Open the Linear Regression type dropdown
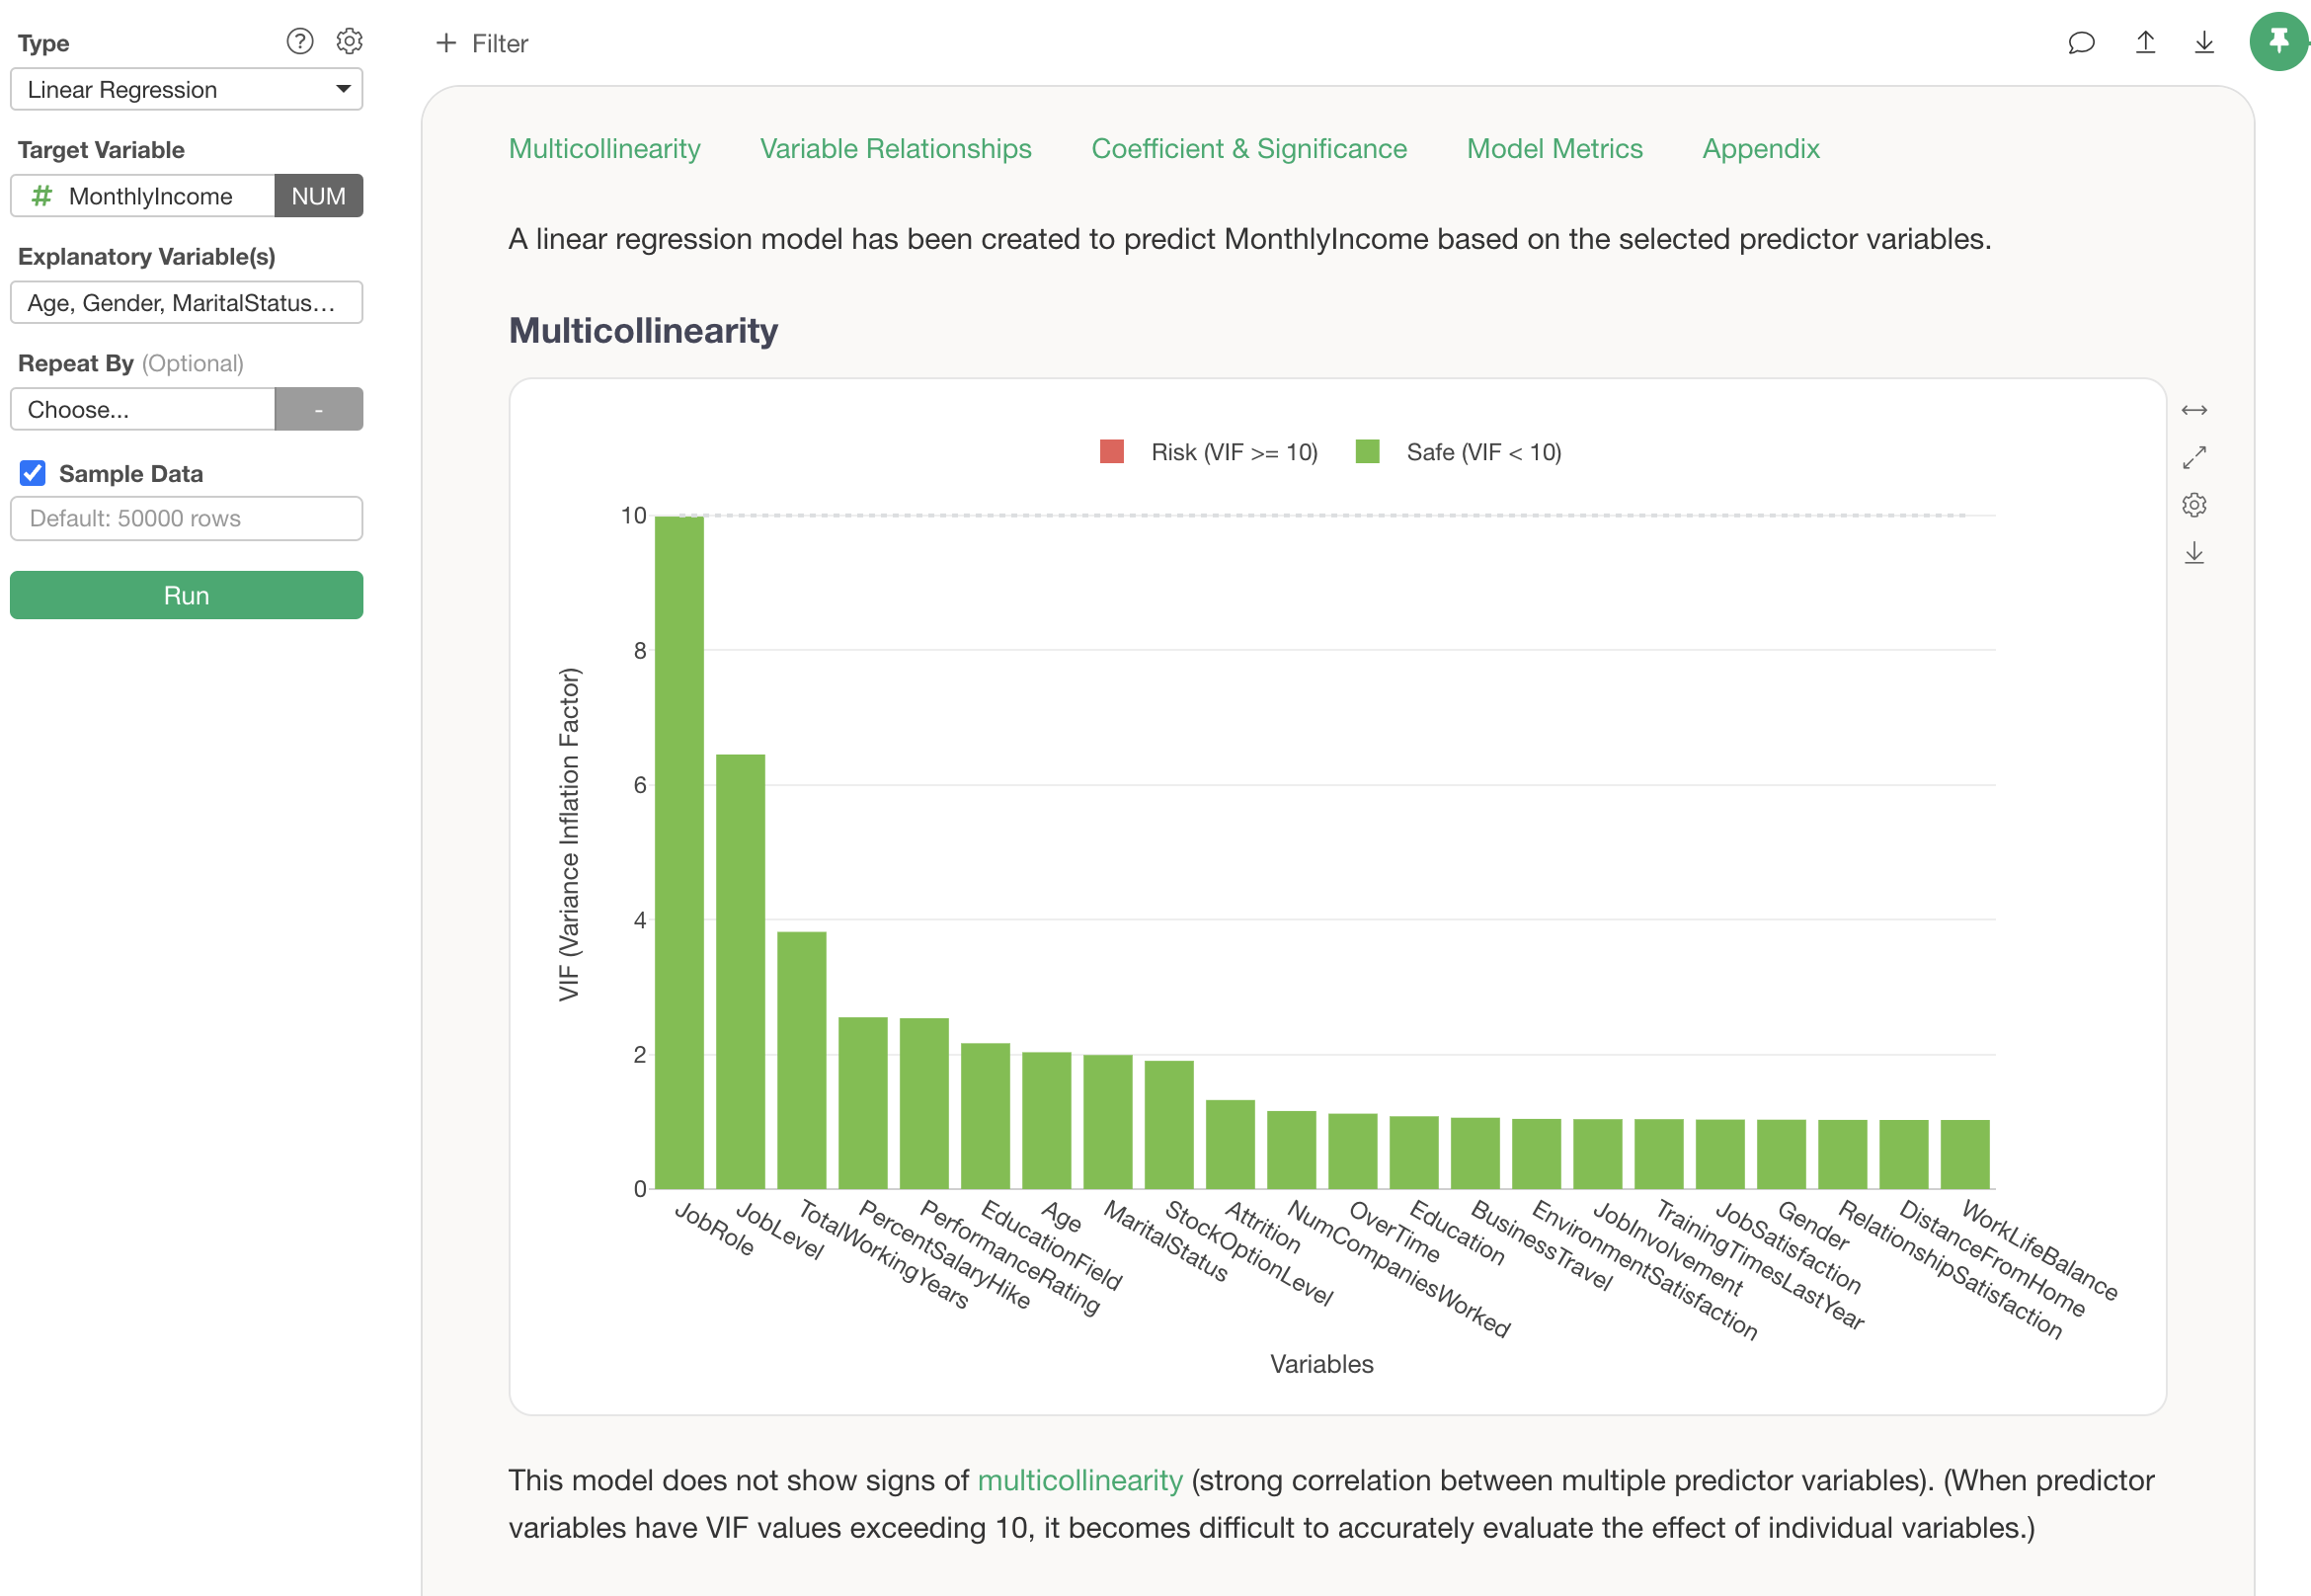 tap(186, 90)
